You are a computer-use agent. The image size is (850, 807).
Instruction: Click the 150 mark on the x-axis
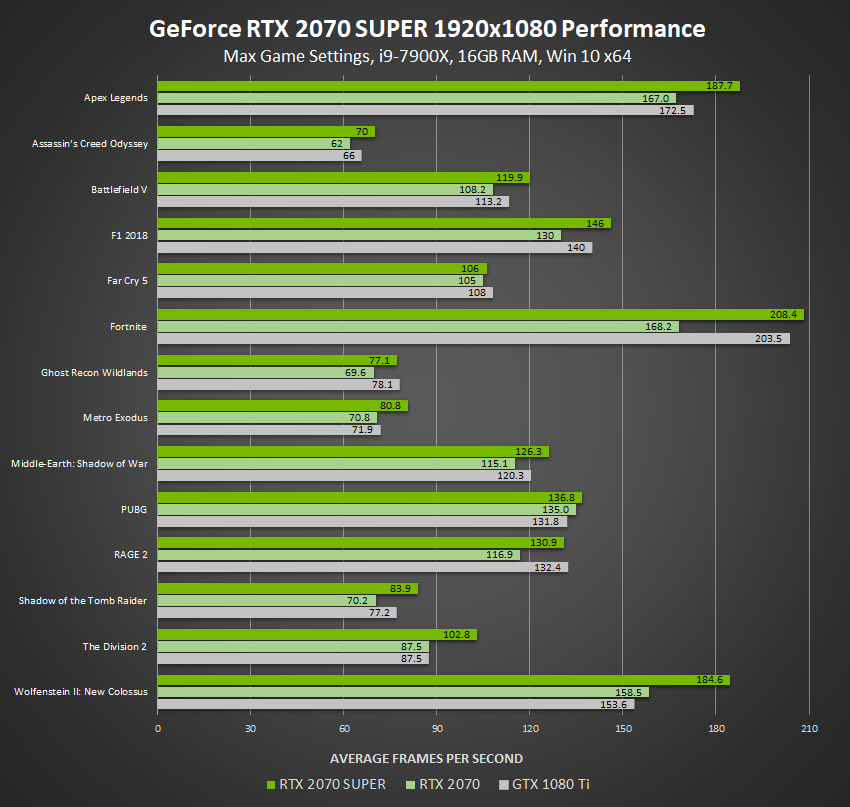pyautogui.click(x=623, y=728)
